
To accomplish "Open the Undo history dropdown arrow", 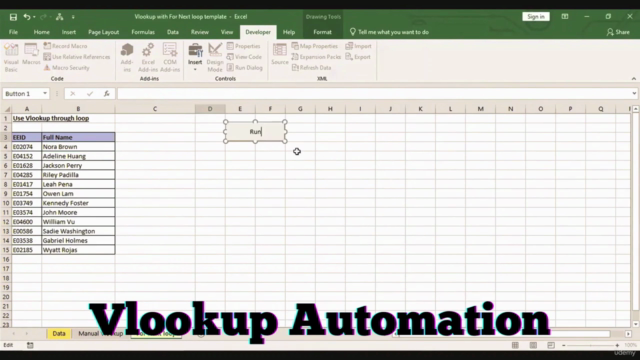I will tap(34, 17).
